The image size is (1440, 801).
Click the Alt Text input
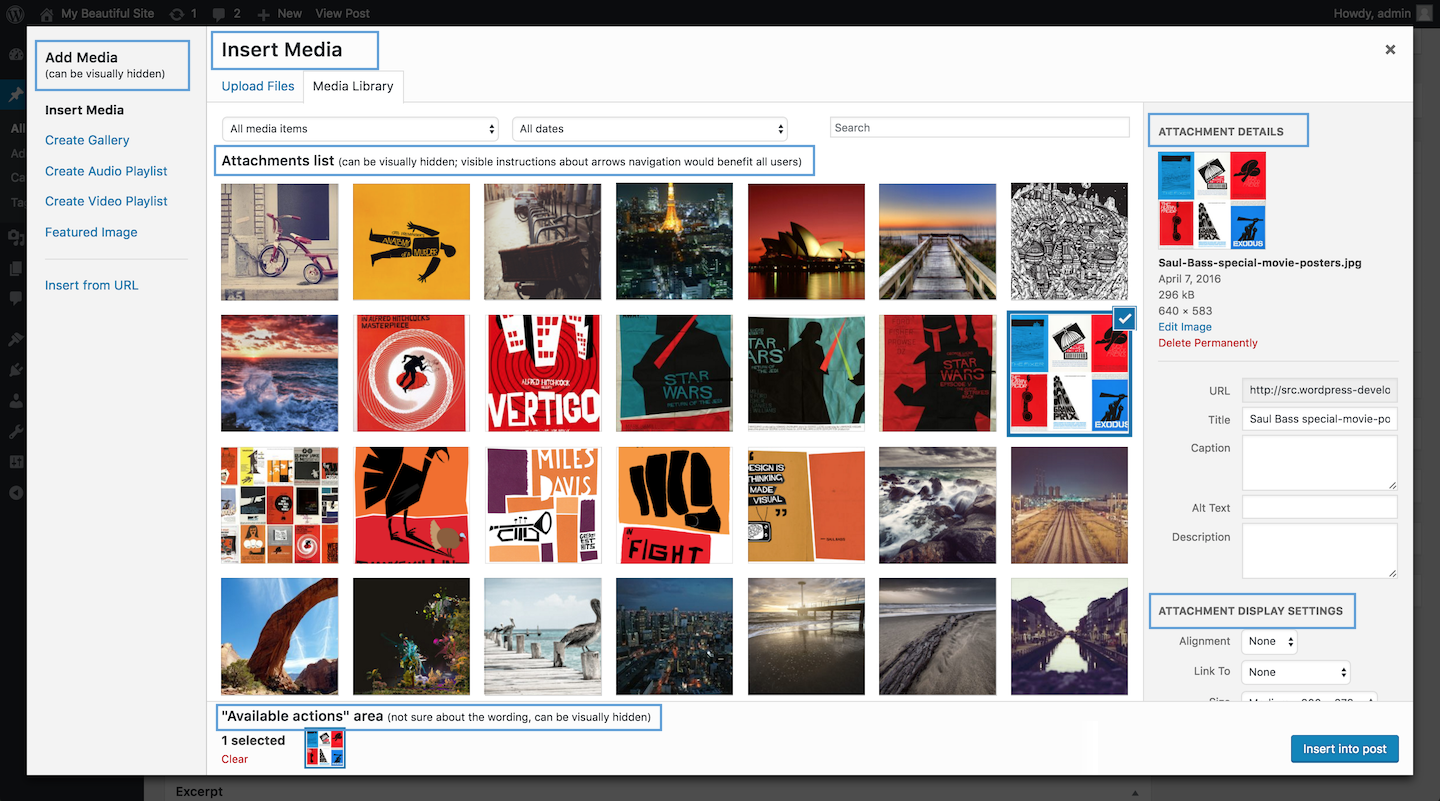[x=1319, y=507]
